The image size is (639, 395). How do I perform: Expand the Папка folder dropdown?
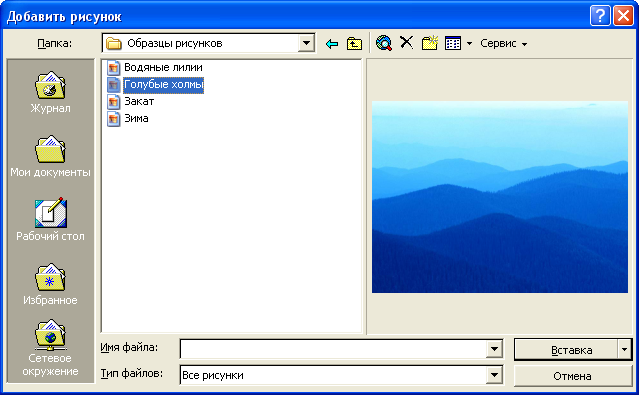click(x=306, y=43)
